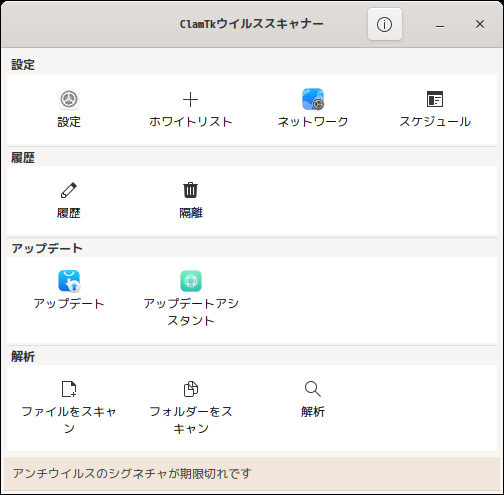The image size is (504, 495).
Task: Click the アップデートアシスタント text label
Action: 191,312
